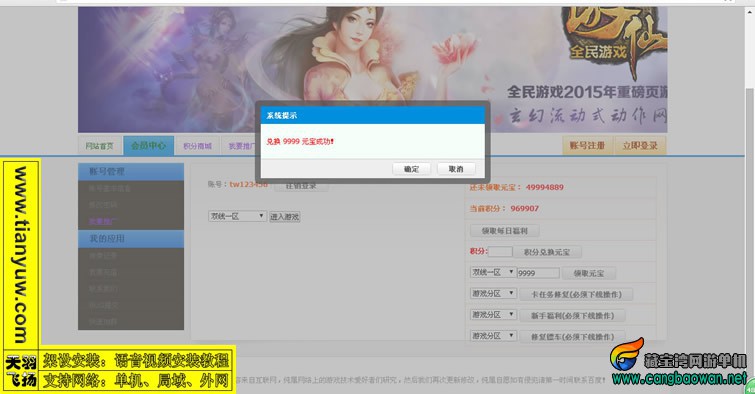Focus the yuanbao amount field showing 9999
This screenshot has width=755, height=394.
point(538,273)
